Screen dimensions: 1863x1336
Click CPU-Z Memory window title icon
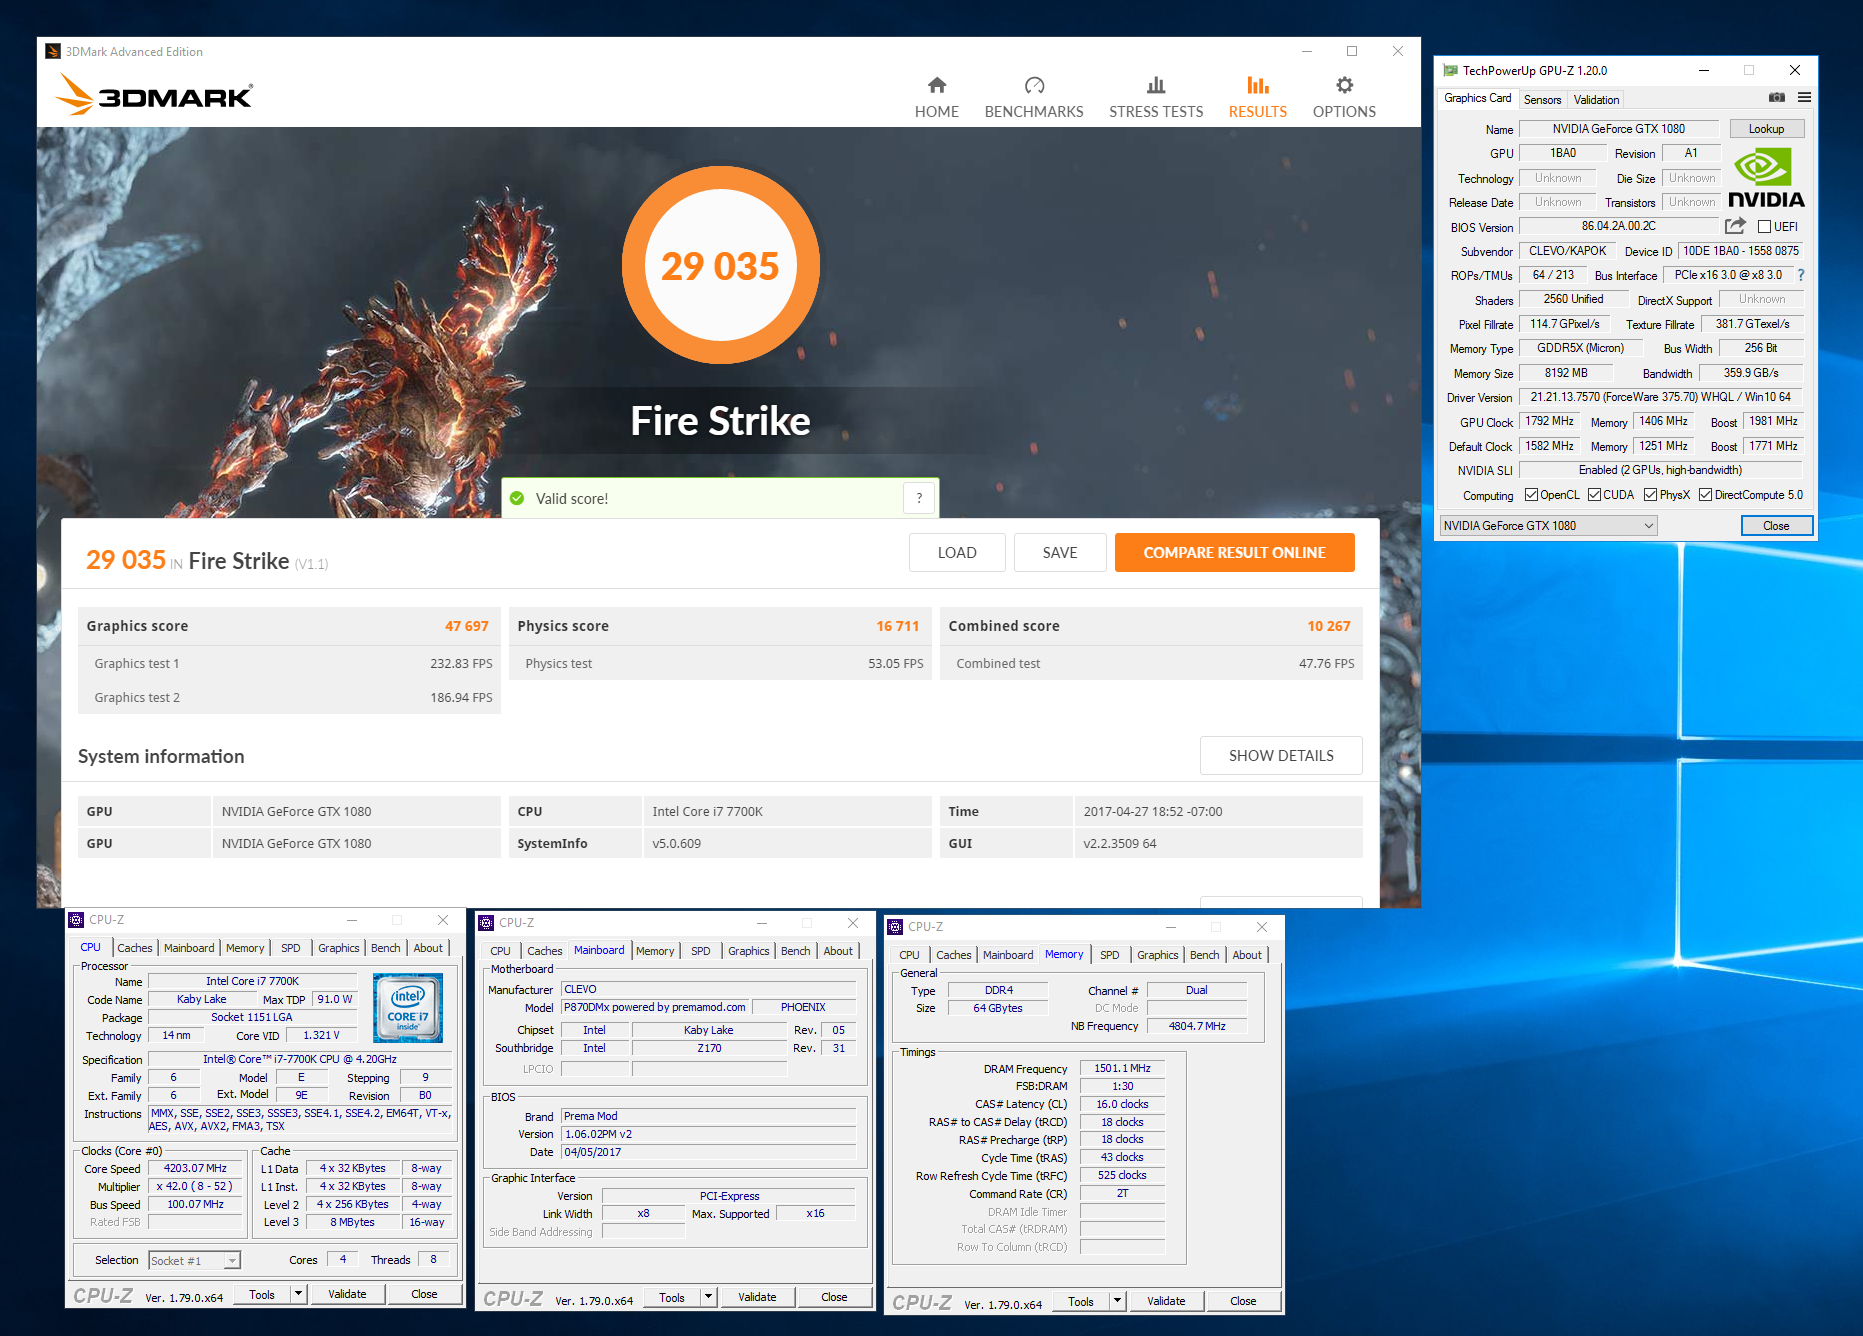895,927
